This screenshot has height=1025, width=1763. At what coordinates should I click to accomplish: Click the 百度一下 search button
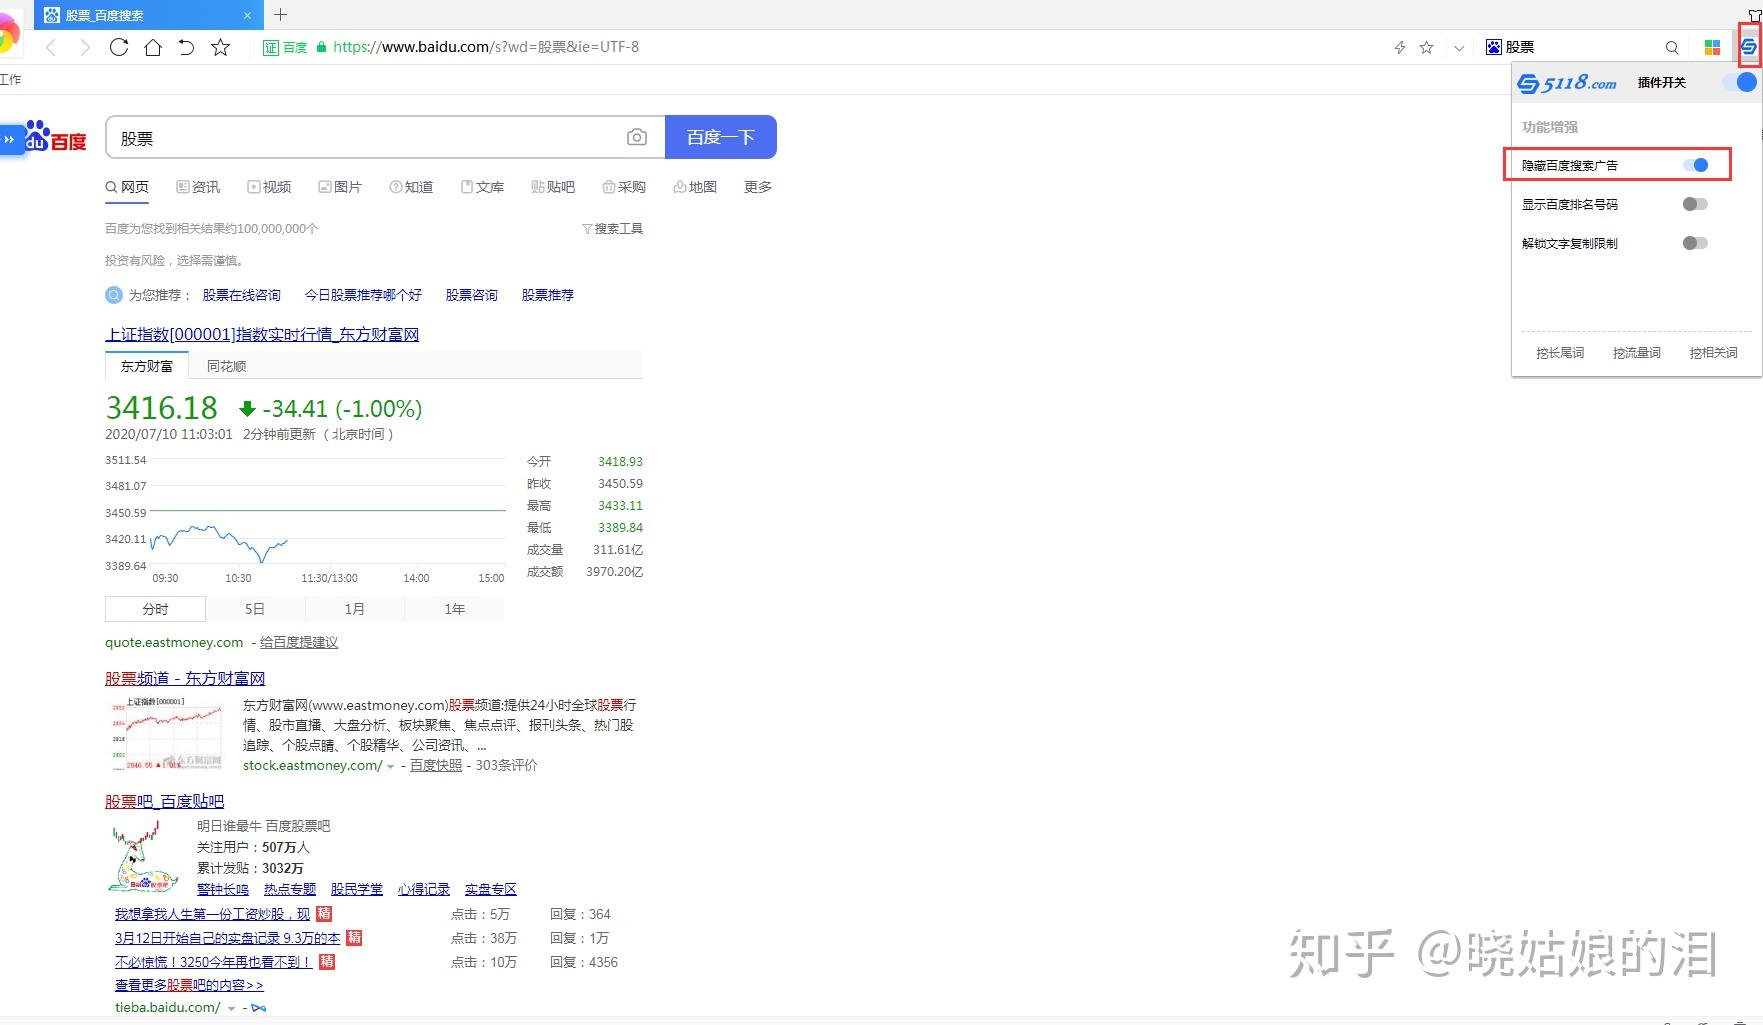pos(721,137)
